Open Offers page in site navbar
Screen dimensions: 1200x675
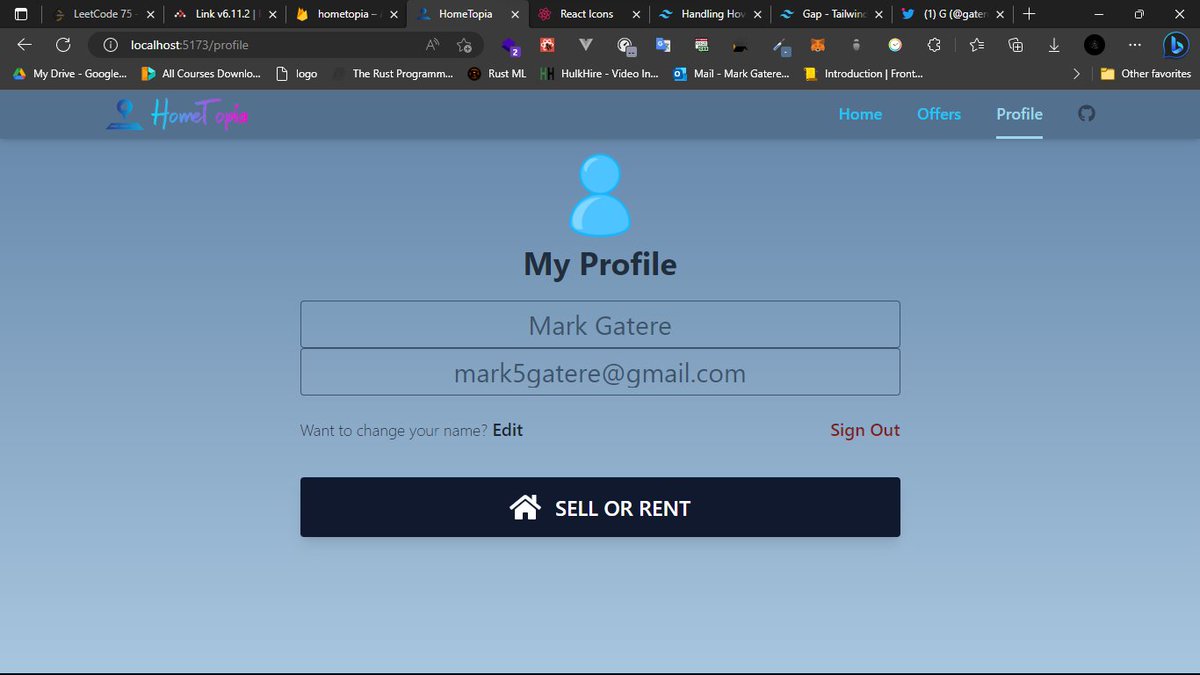(939, 114)
